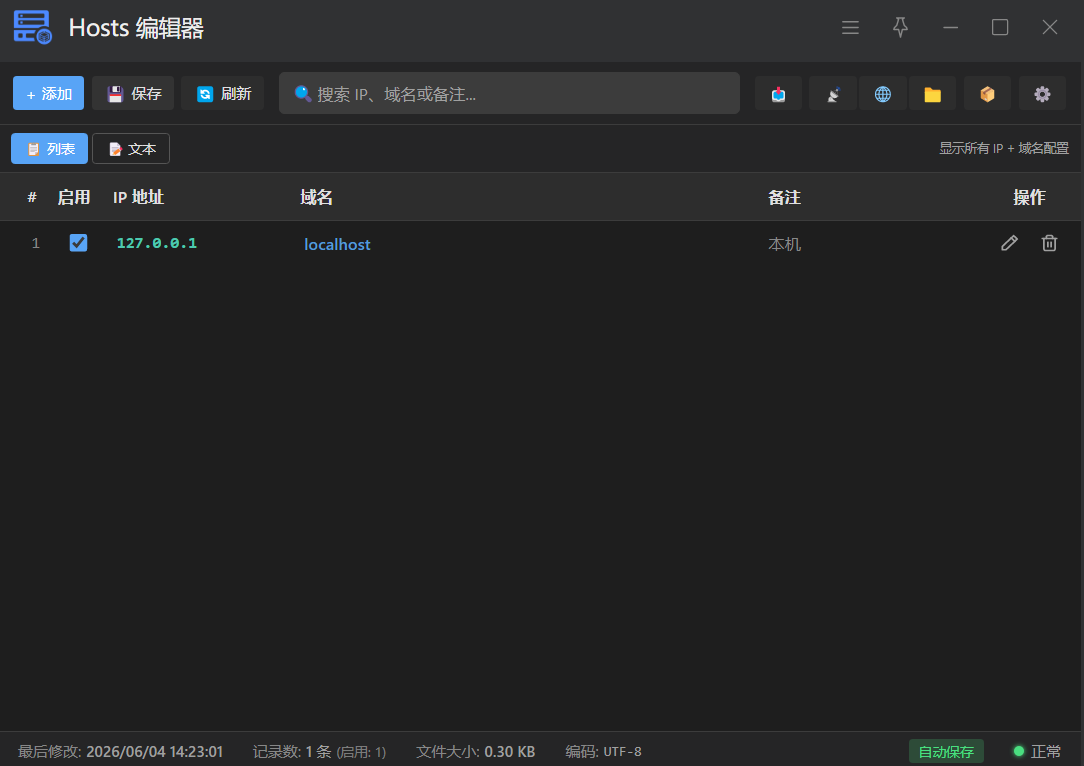1084x766 pixels.
Task: Click the IP 地址 column header
Action: pyautogui.click(x=138, y=197)
